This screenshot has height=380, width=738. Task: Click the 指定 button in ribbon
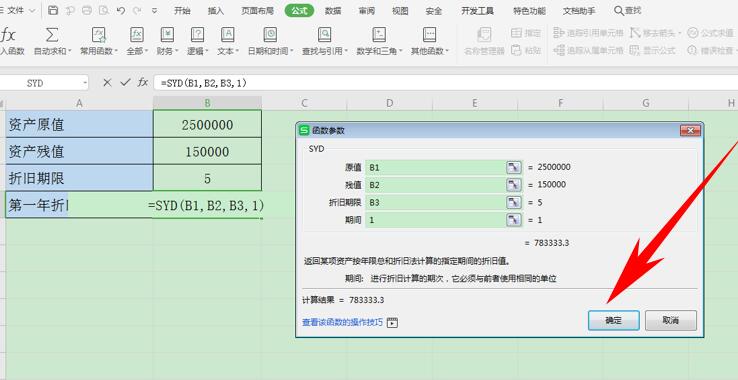(526, 32)
